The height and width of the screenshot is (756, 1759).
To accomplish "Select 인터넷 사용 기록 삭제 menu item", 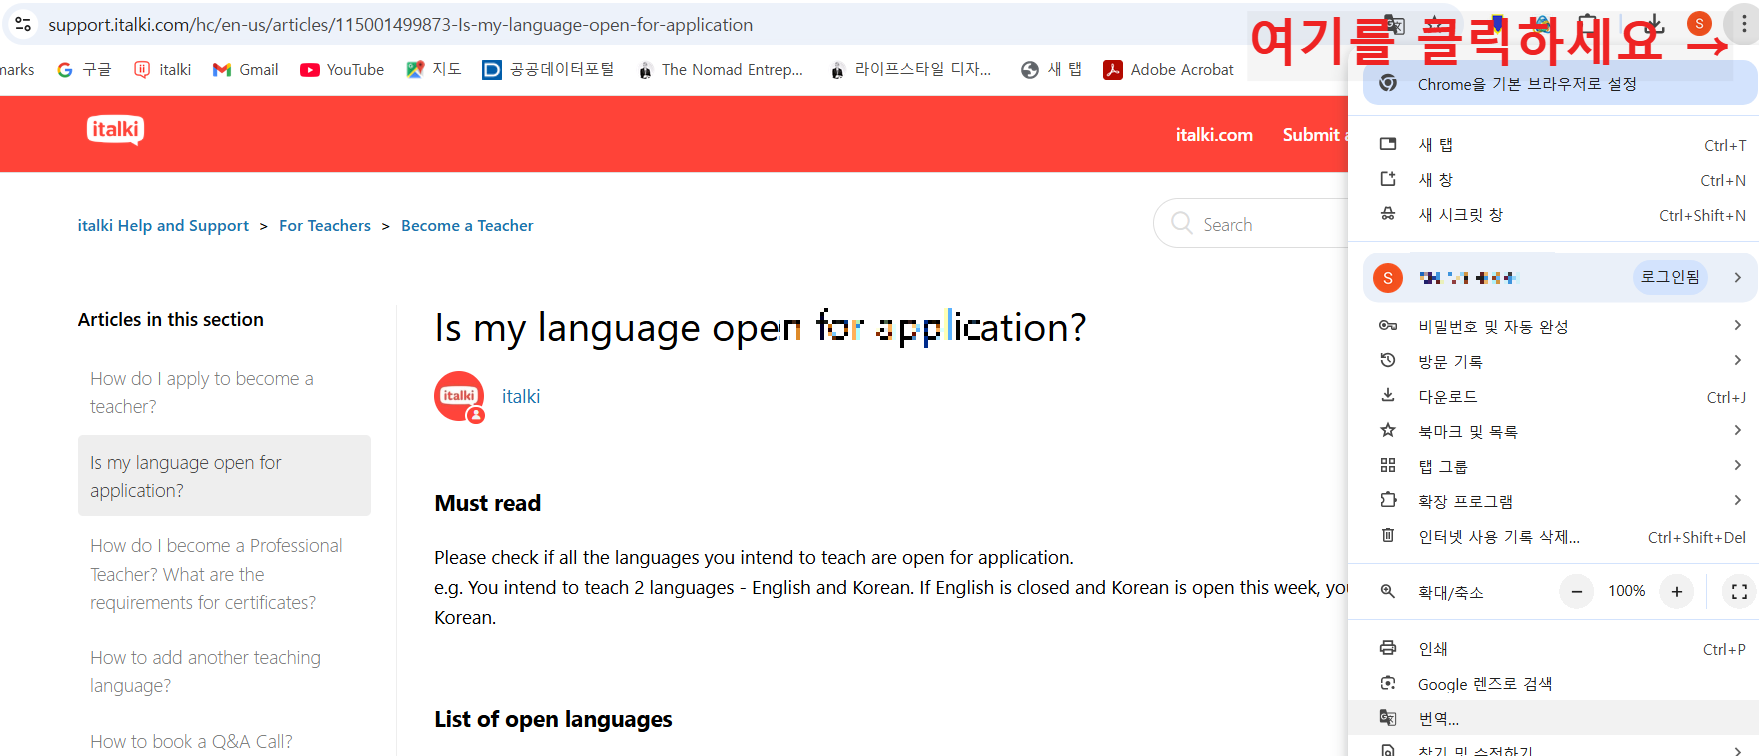I will coord(1553,536).
